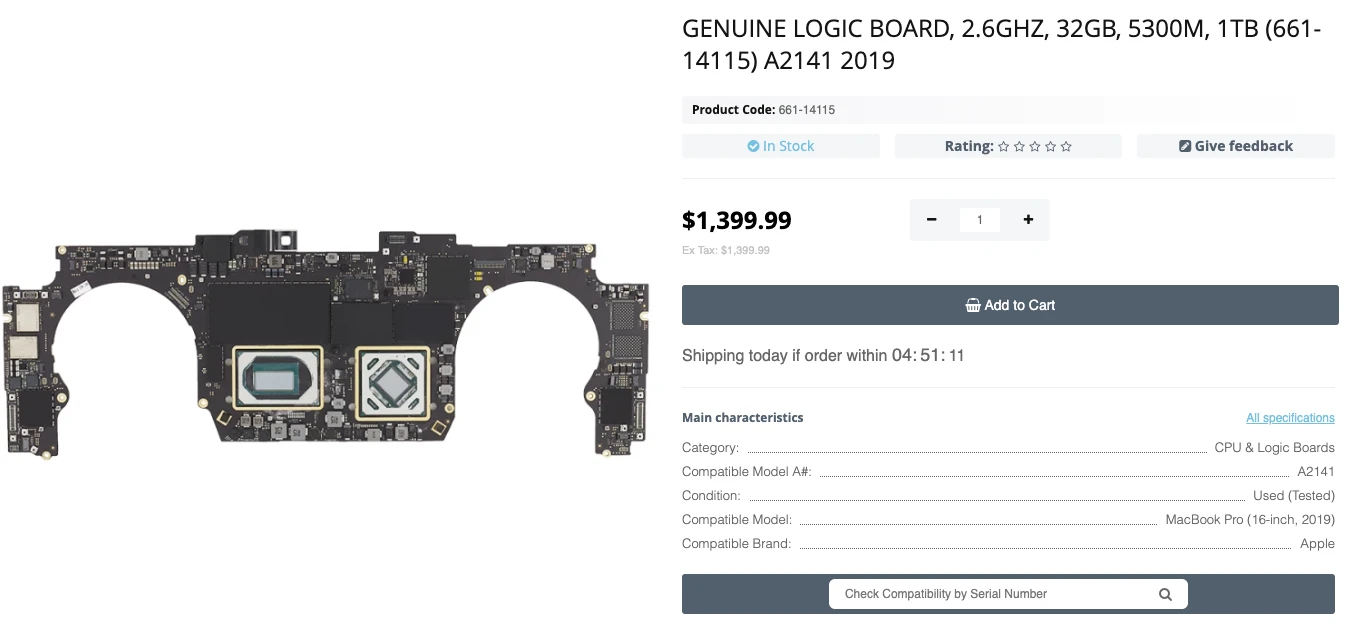1348x630 pixels.
Task: Open the Give feedback form
Action: (1236, 146)
